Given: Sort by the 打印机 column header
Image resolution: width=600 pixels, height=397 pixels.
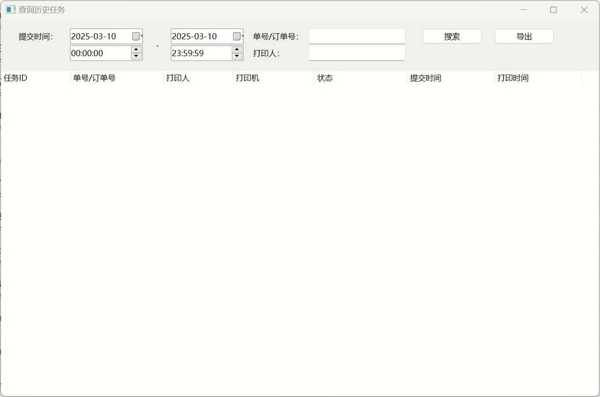Looking at the screenshot, I should (x=273, y=78).
